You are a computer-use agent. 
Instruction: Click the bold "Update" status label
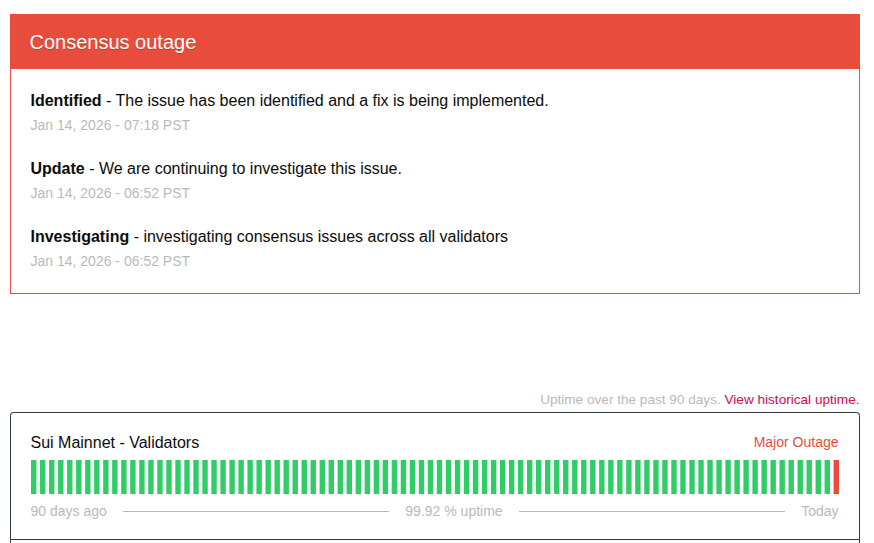[57, 168]
